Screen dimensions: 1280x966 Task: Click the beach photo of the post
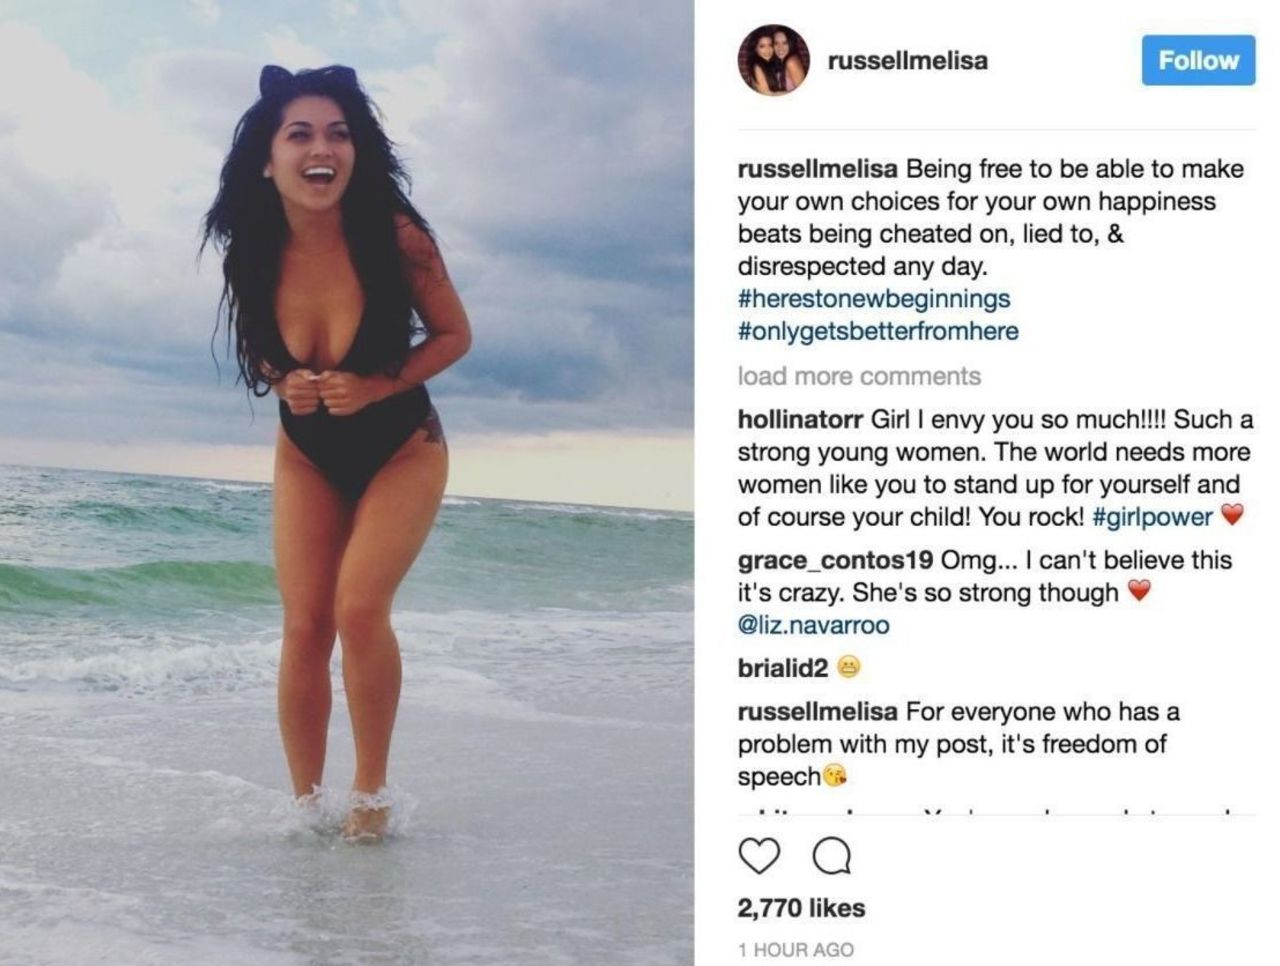tap(347, 483)
